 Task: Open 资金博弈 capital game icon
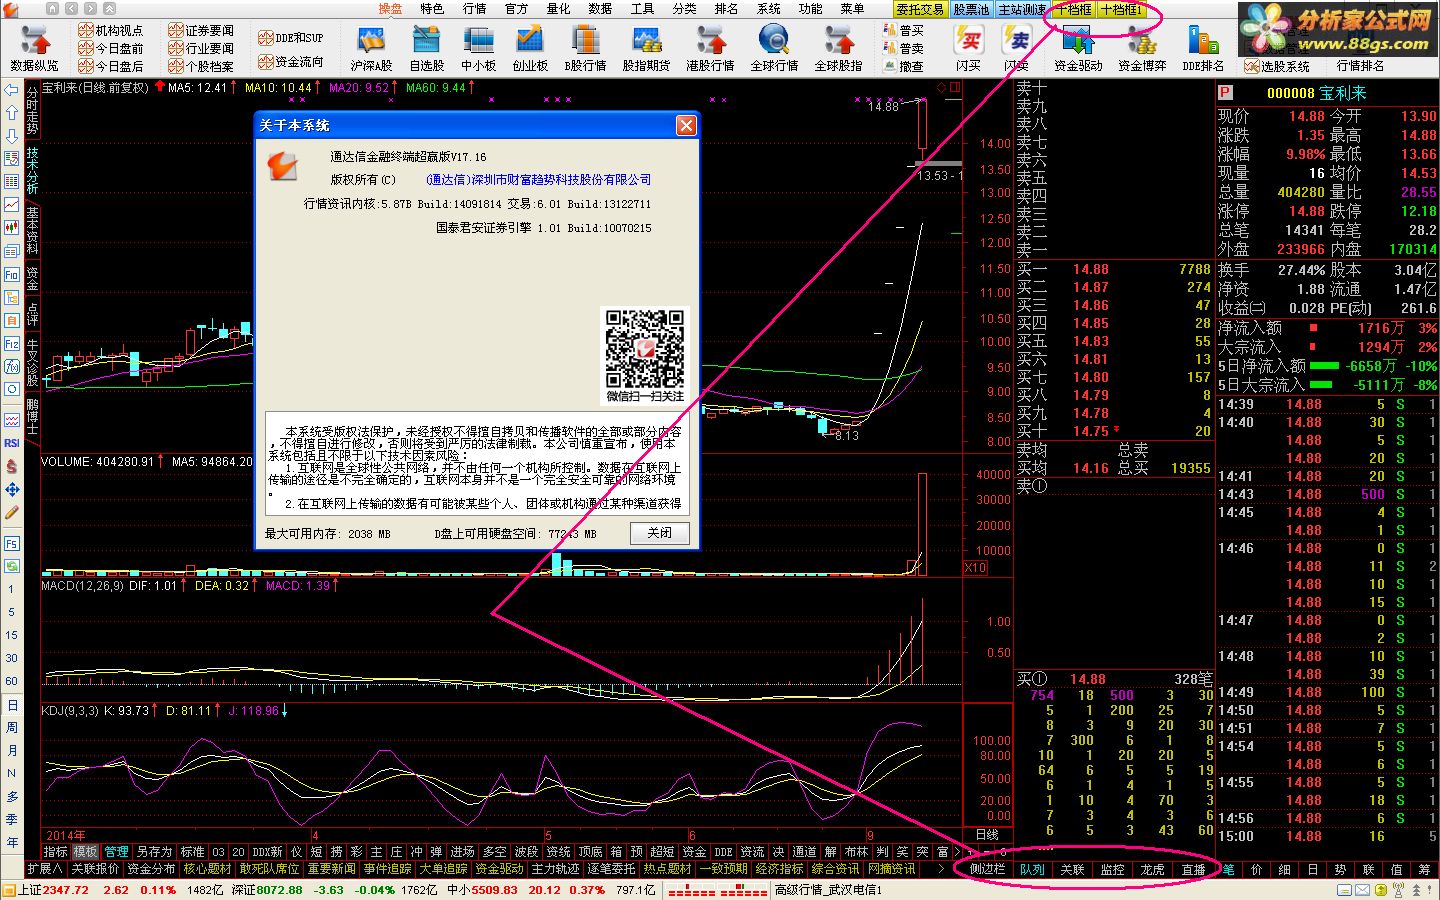[x=1141, y=48]
